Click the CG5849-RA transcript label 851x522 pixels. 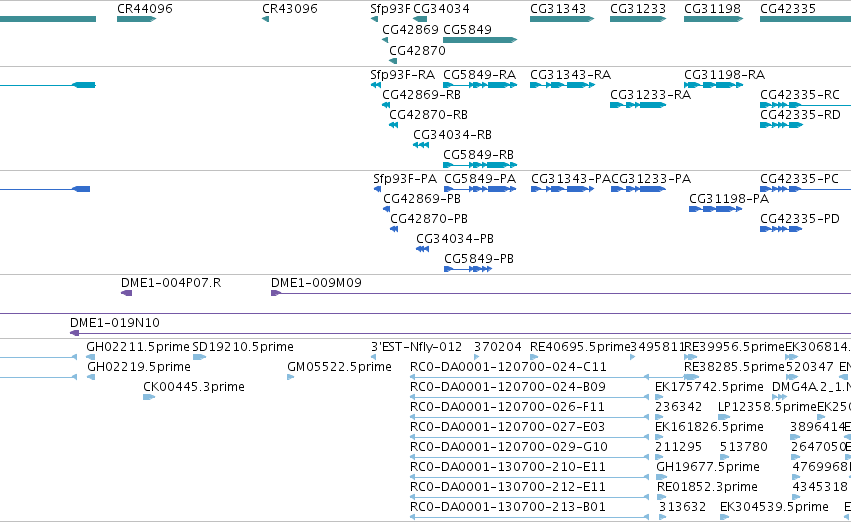click(479, 74)
